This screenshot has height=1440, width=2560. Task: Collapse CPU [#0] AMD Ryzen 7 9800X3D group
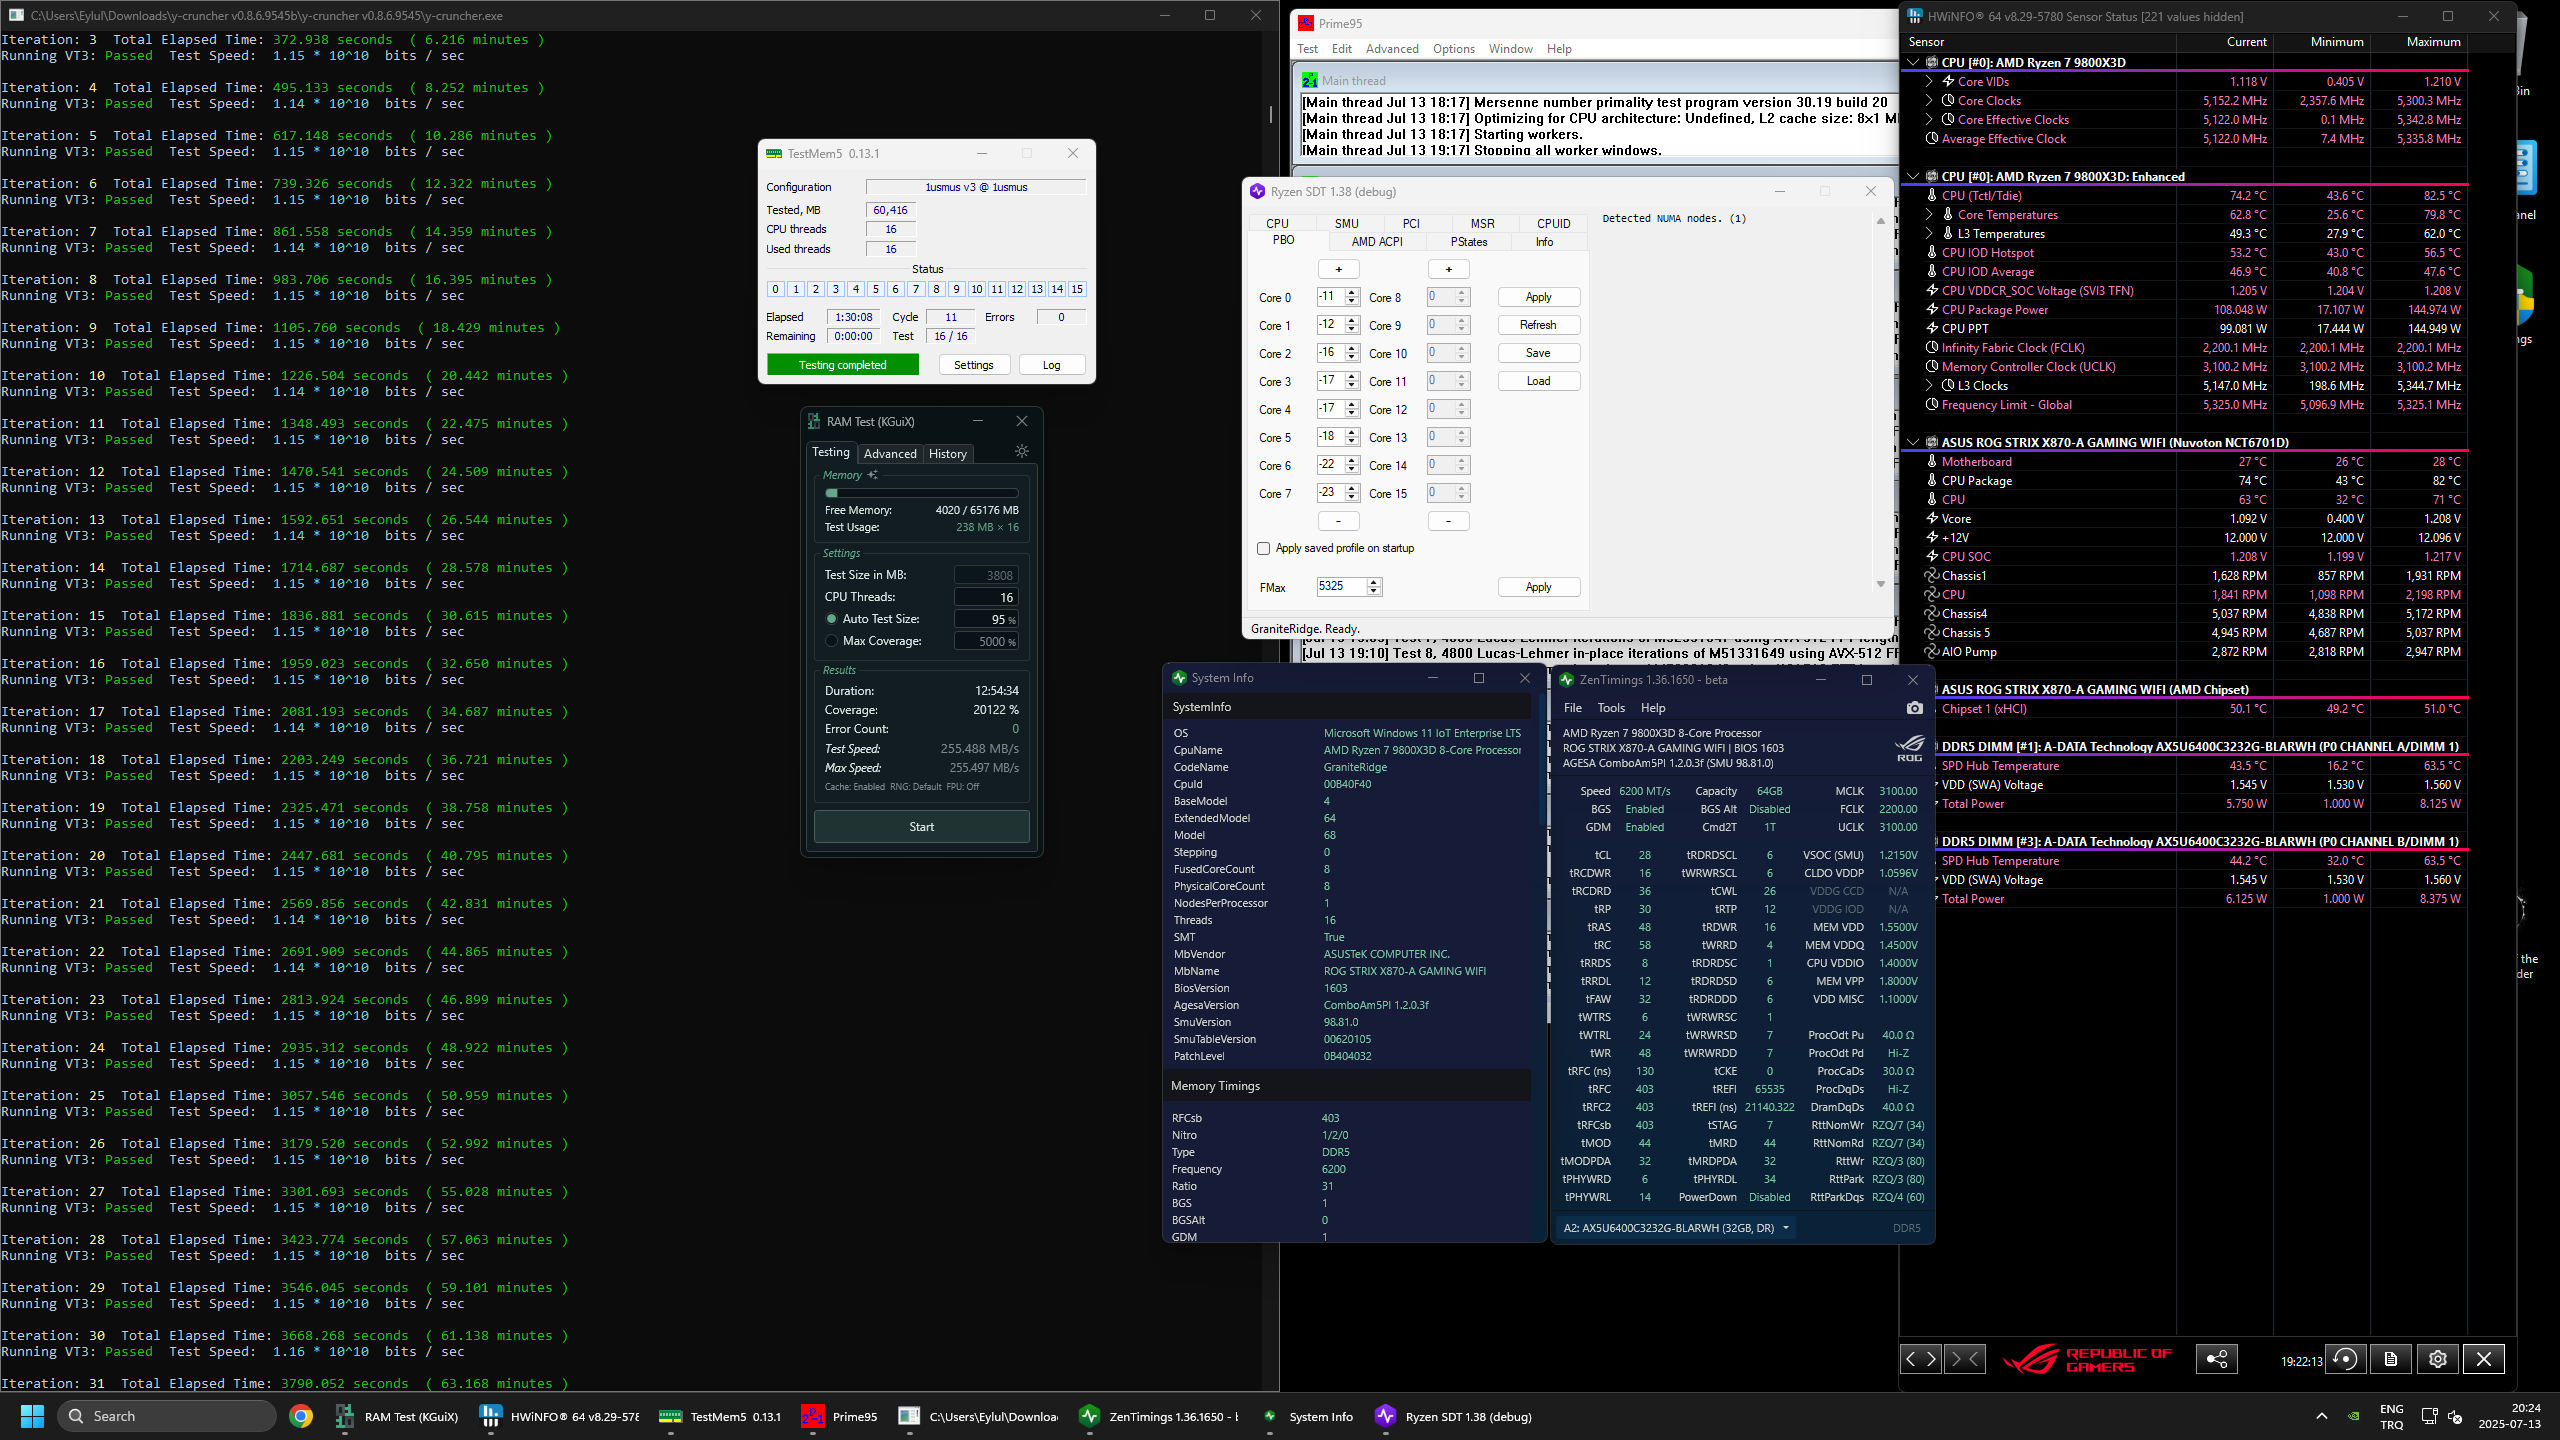[1913, 62]
